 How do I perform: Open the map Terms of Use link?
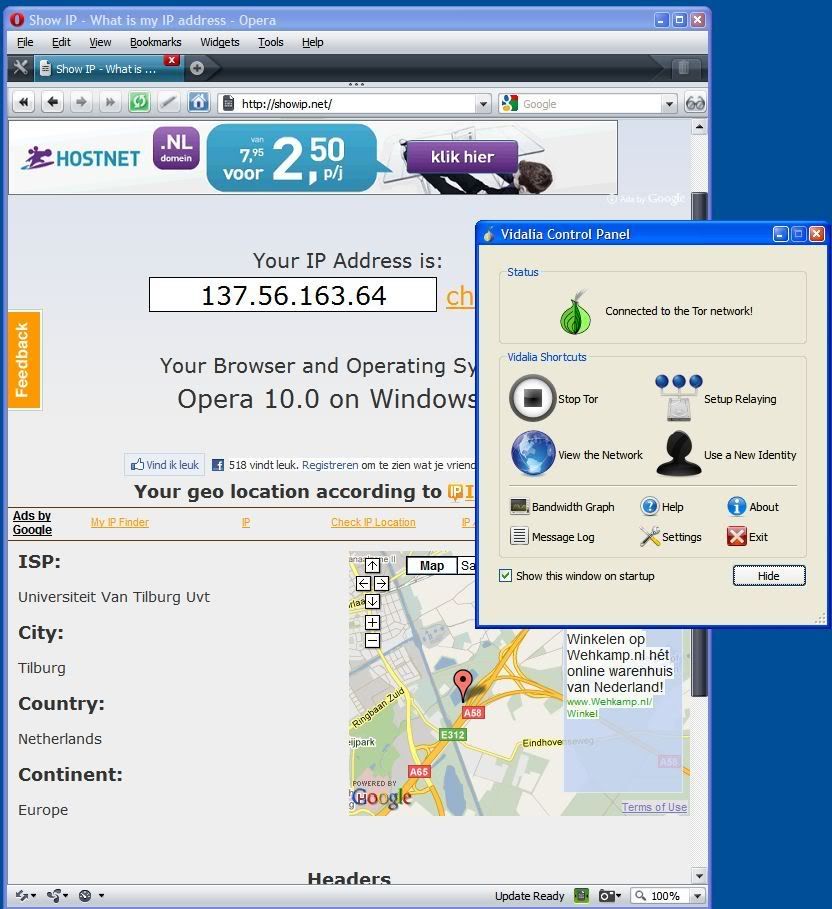pos(654,807)
